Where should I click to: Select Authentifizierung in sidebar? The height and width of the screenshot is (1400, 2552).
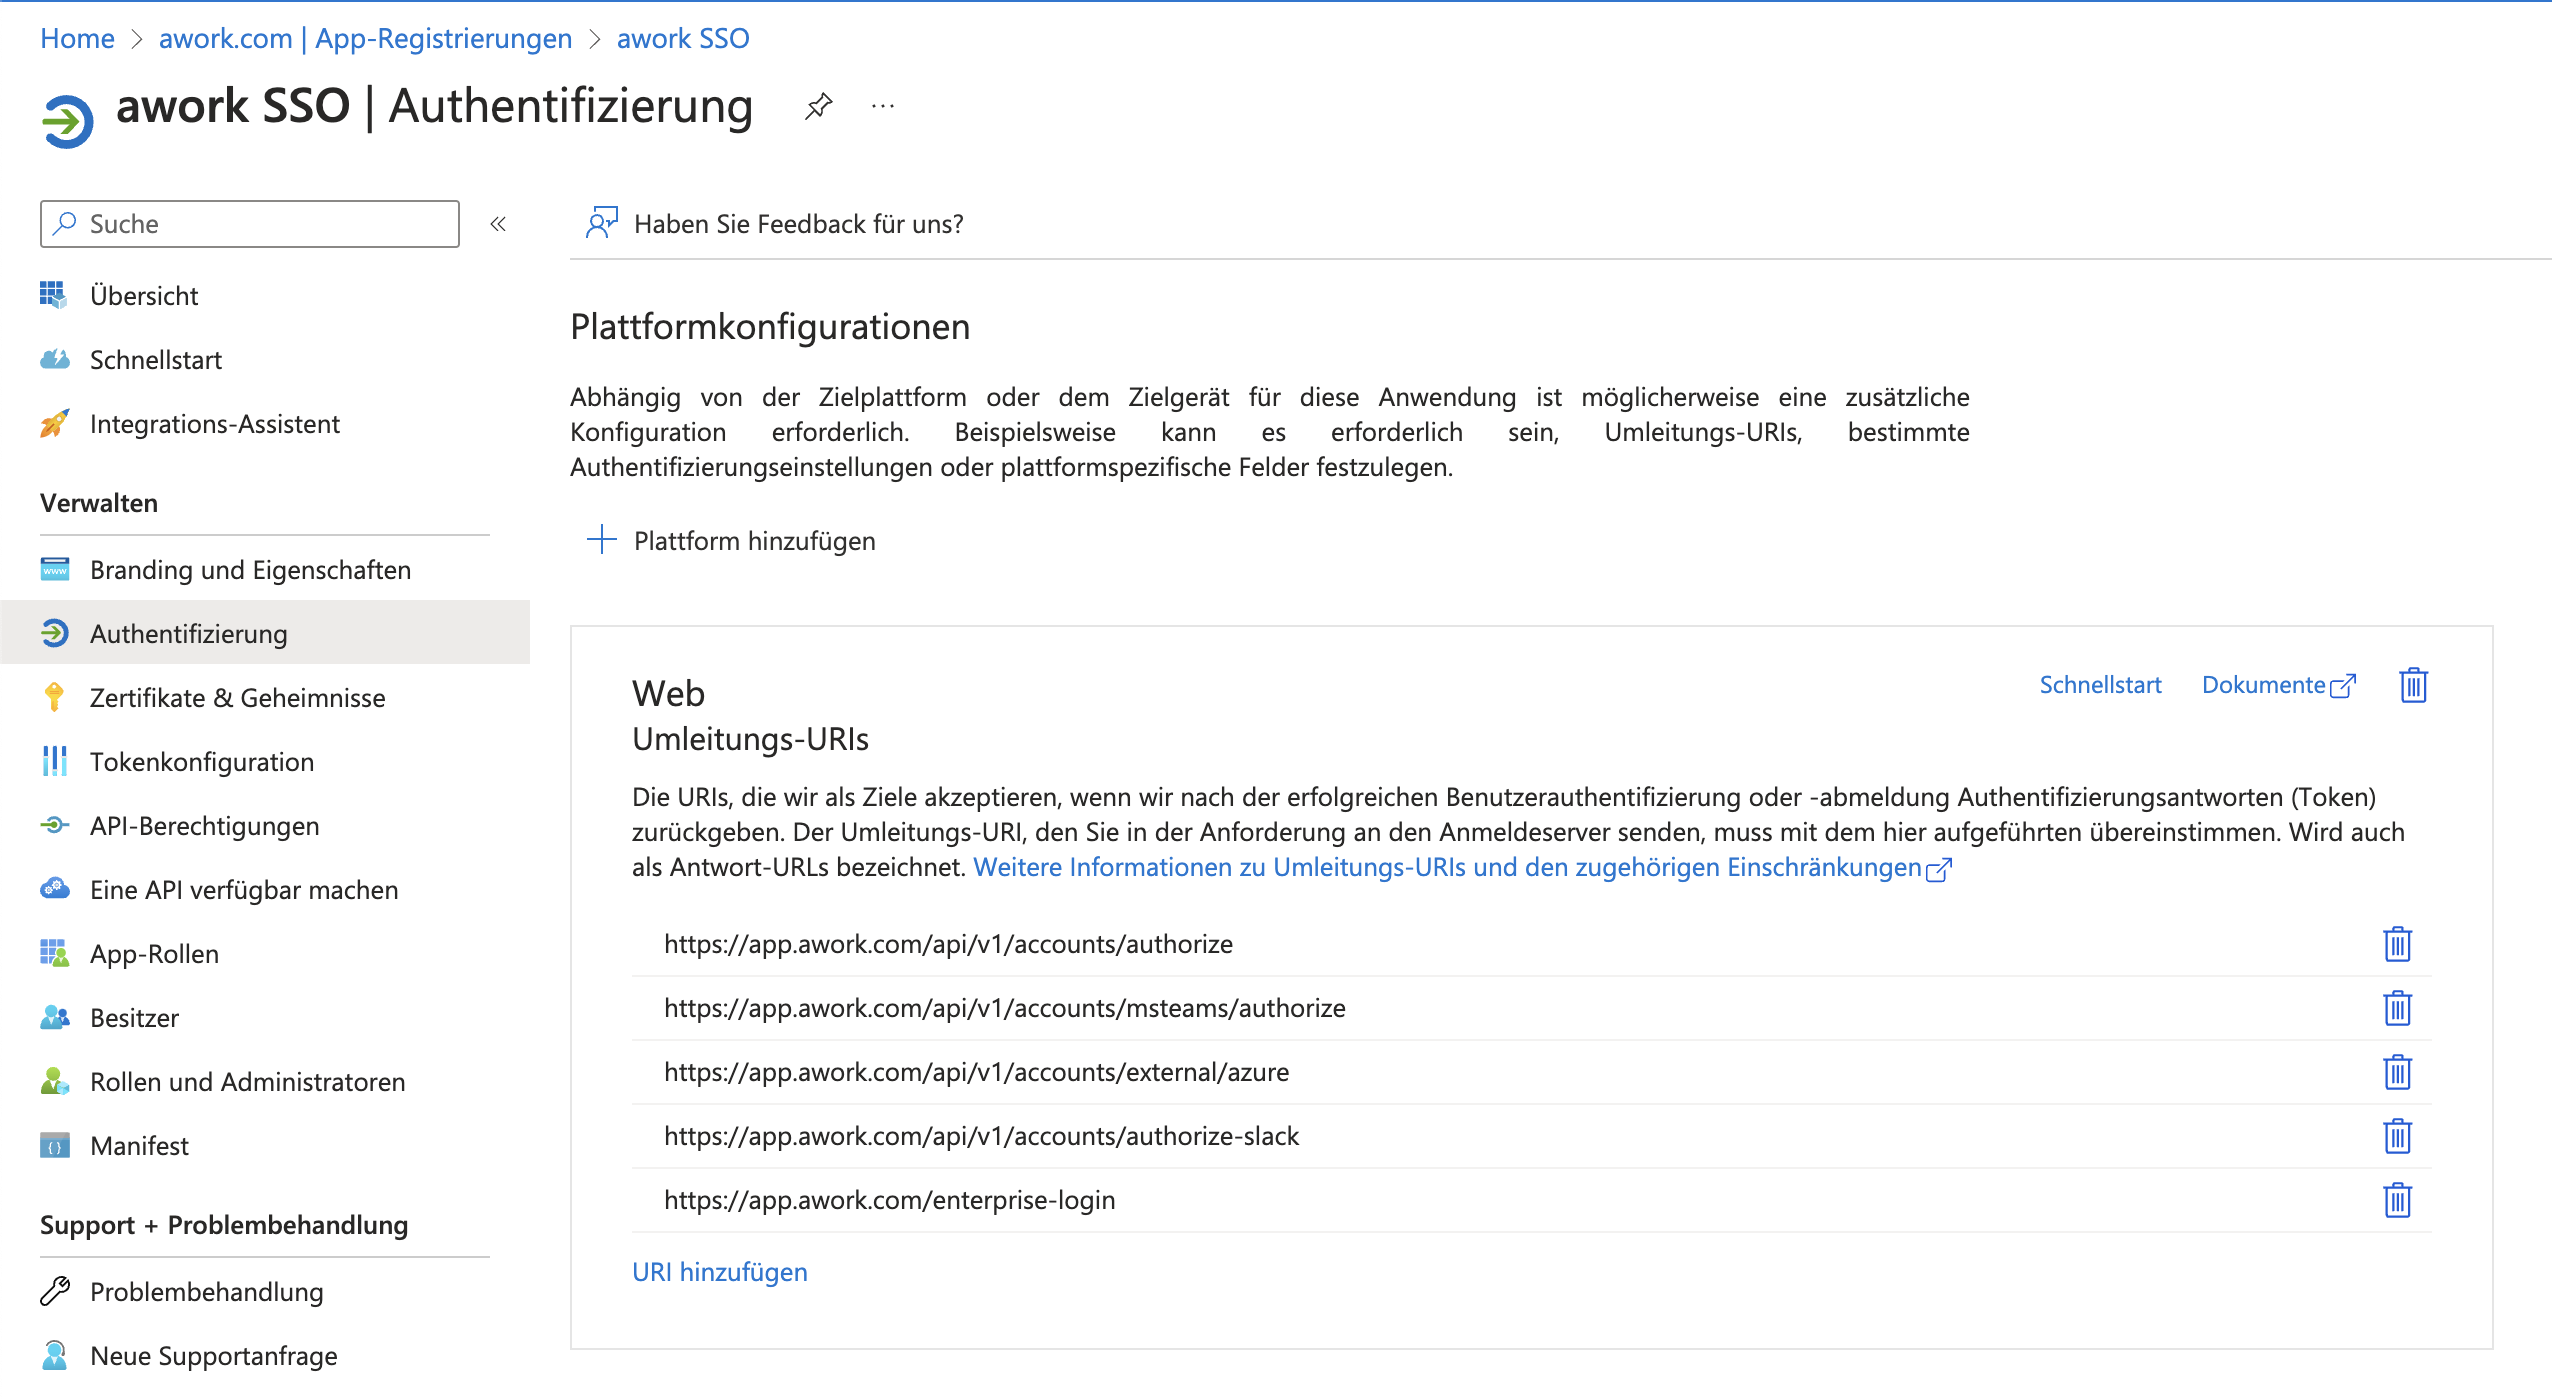point(265,634)
